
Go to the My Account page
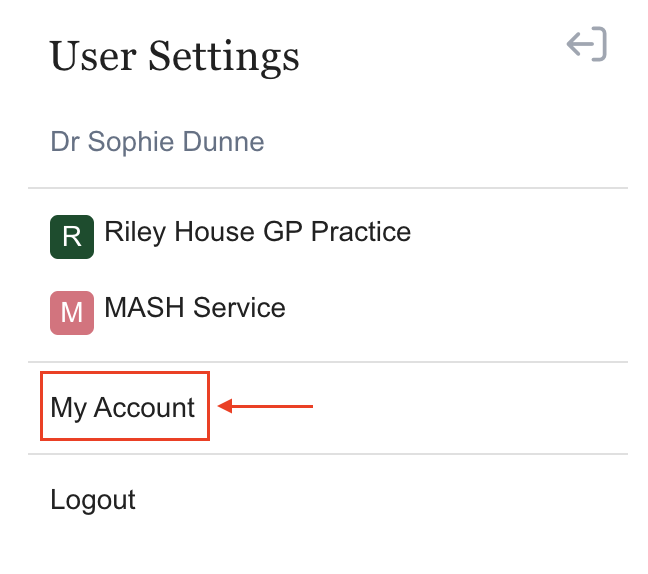coord(123,407)
